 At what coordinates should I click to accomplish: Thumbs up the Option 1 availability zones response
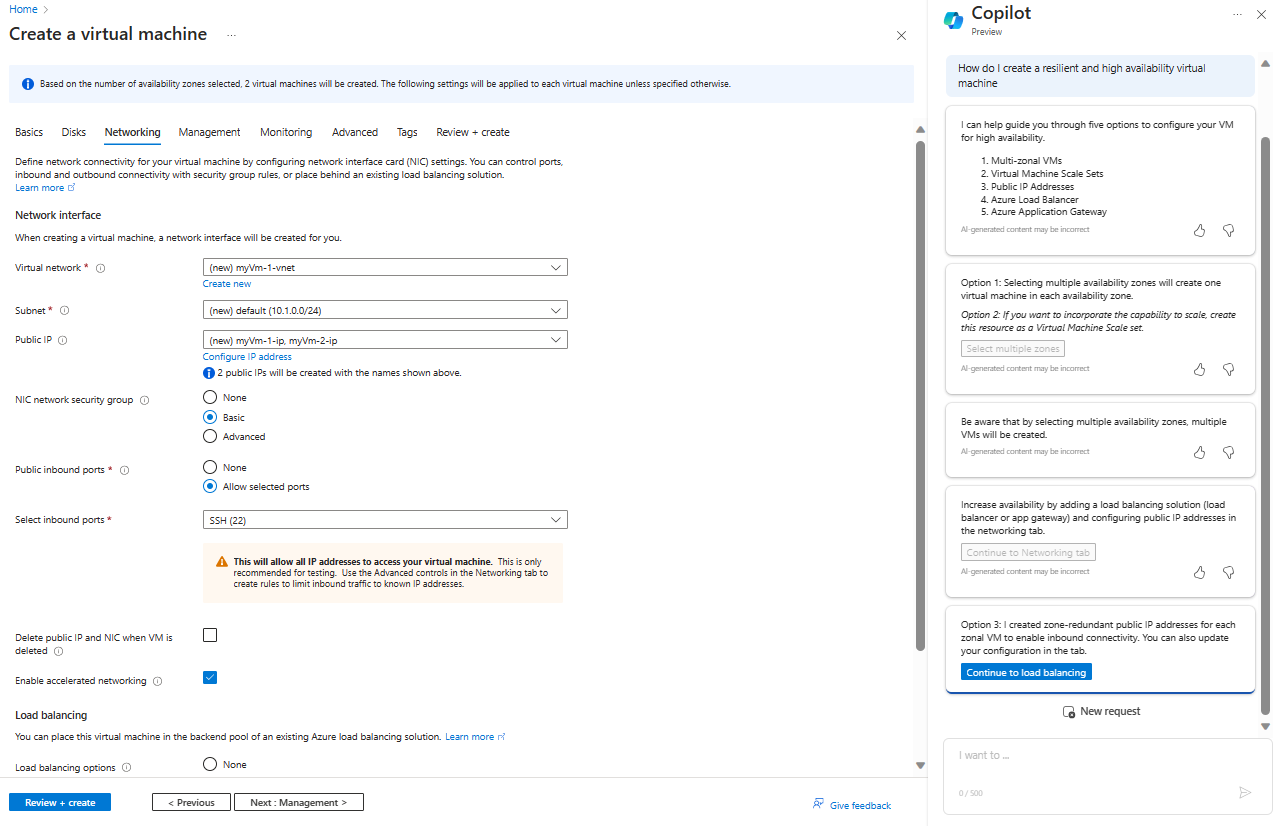(1200, 369)
